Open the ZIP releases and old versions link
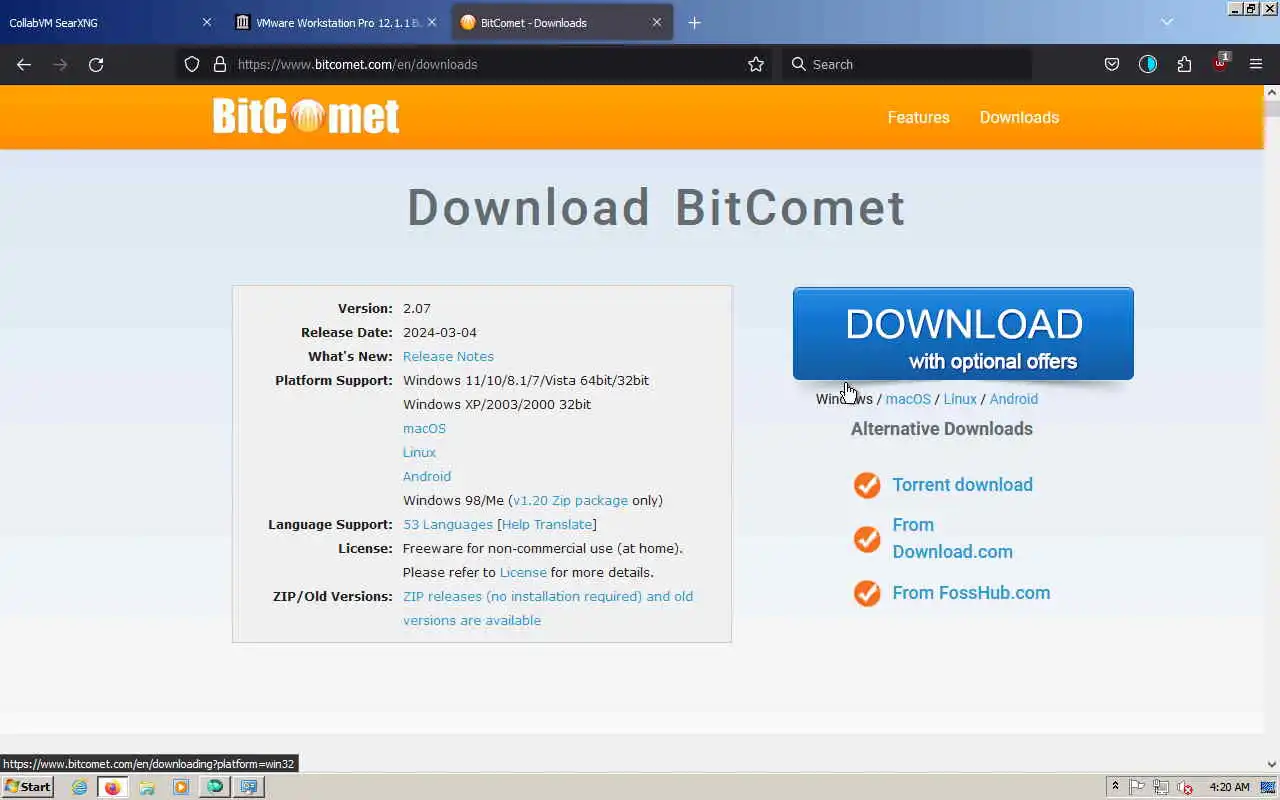Screen dimensions: 1280x800 coord(548,608)
